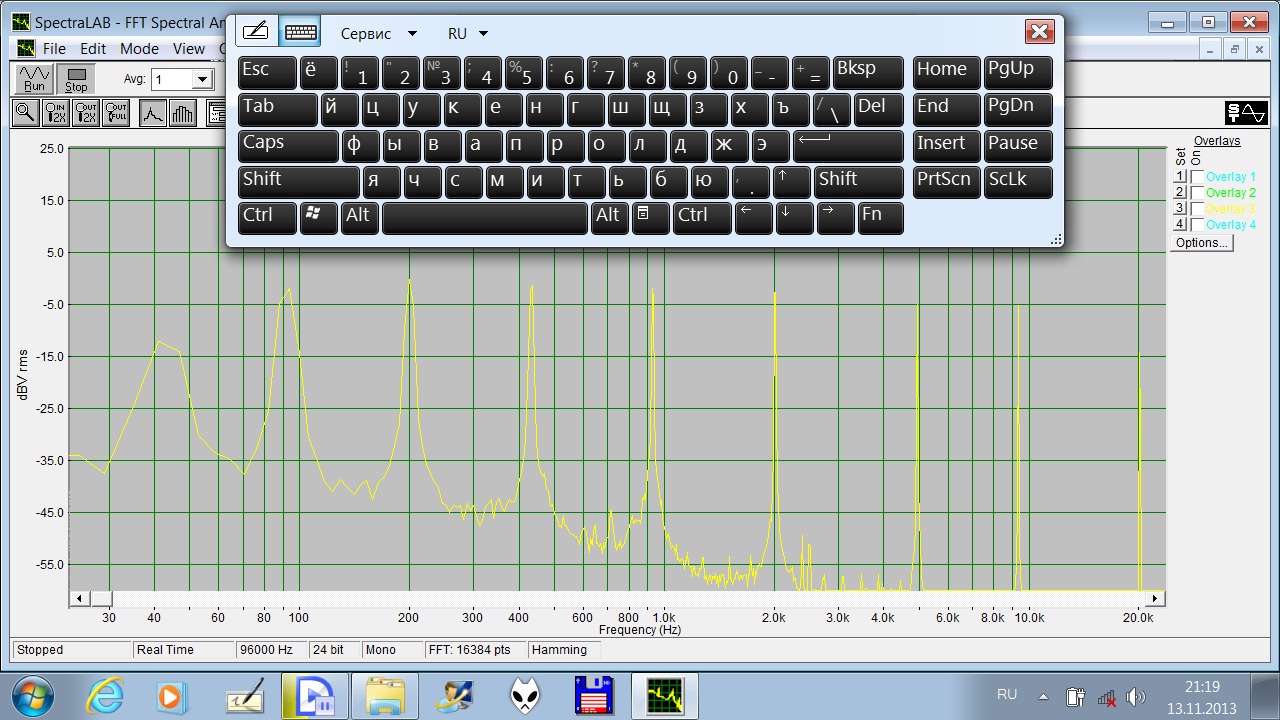
Task: Click context menu key on on-screen keyboard
Action: point(650,217)
